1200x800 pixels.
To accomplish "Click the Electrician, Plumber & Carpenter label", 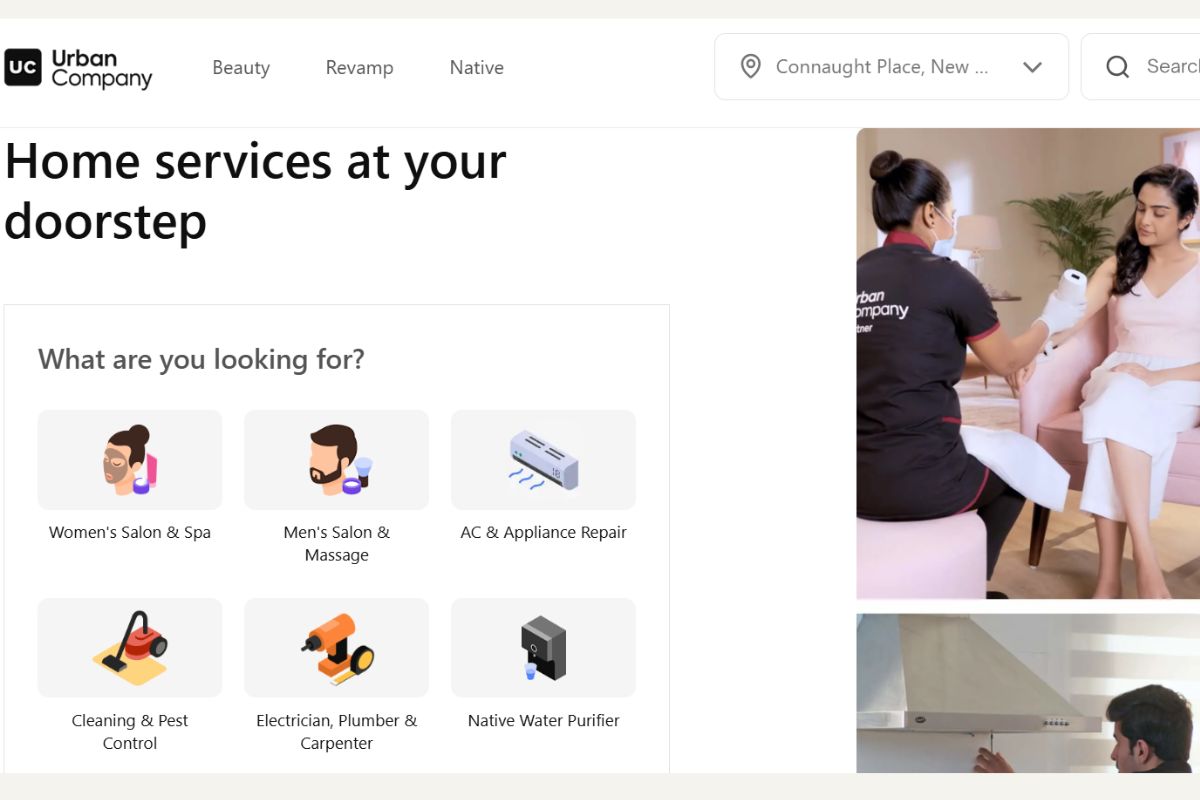I will pos(336,731).
